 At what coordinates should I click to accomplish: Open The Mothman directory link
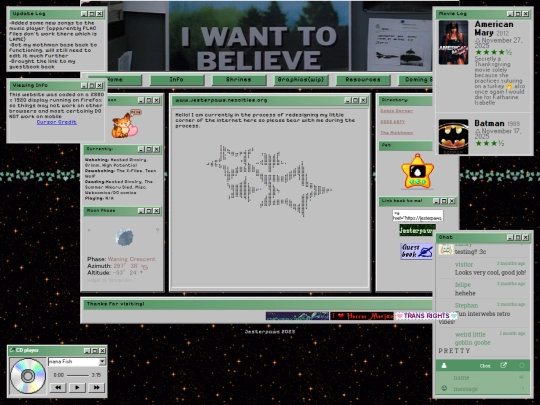(396, 133)
